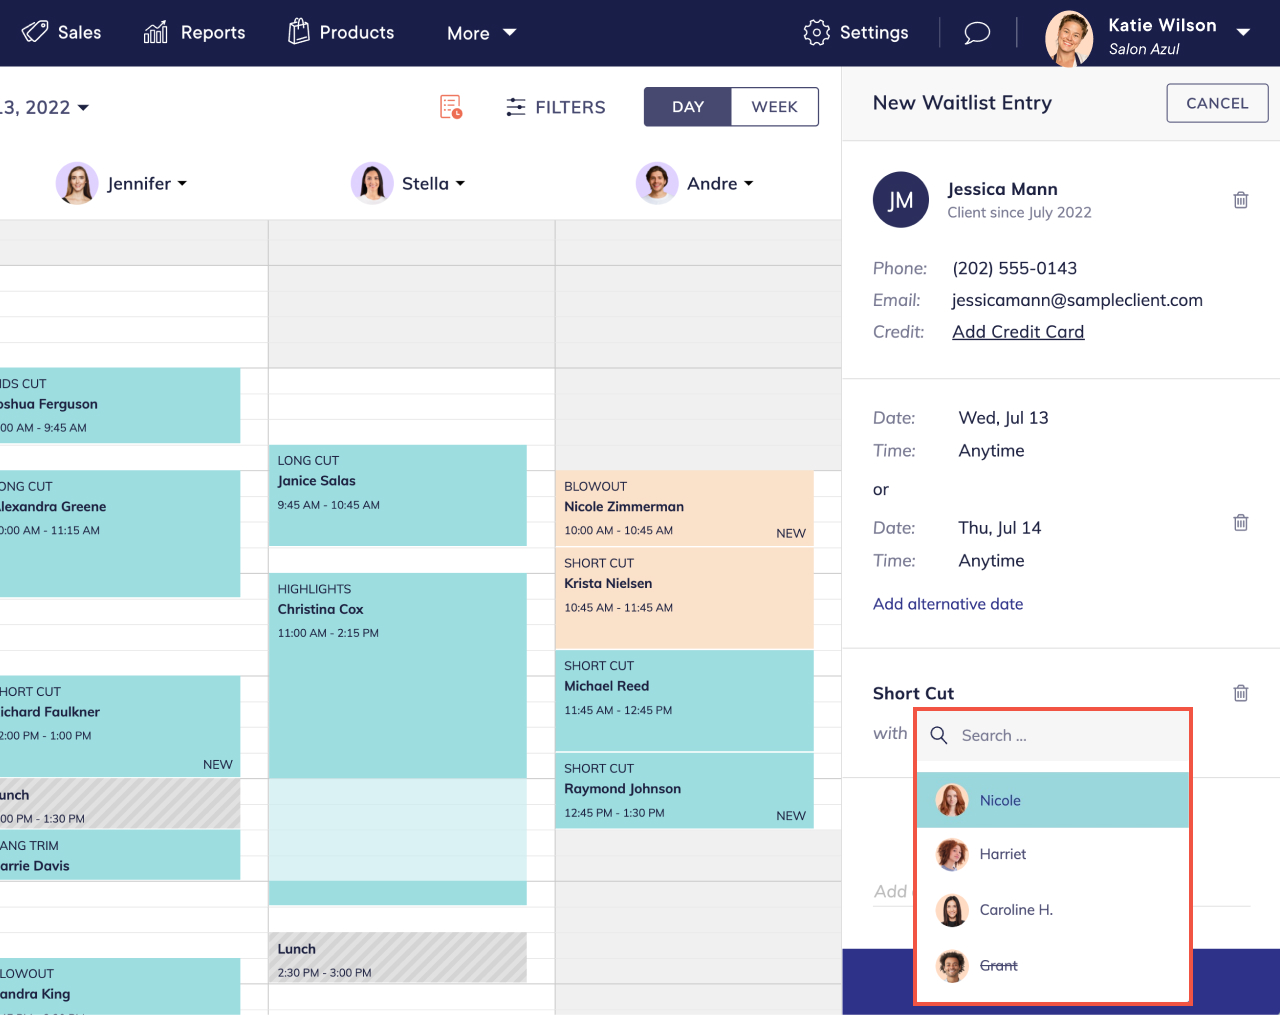The width and height of the screenshot is (1280, 1015).
Task: Click Add alternative date
Action: (x=947, y=604)
